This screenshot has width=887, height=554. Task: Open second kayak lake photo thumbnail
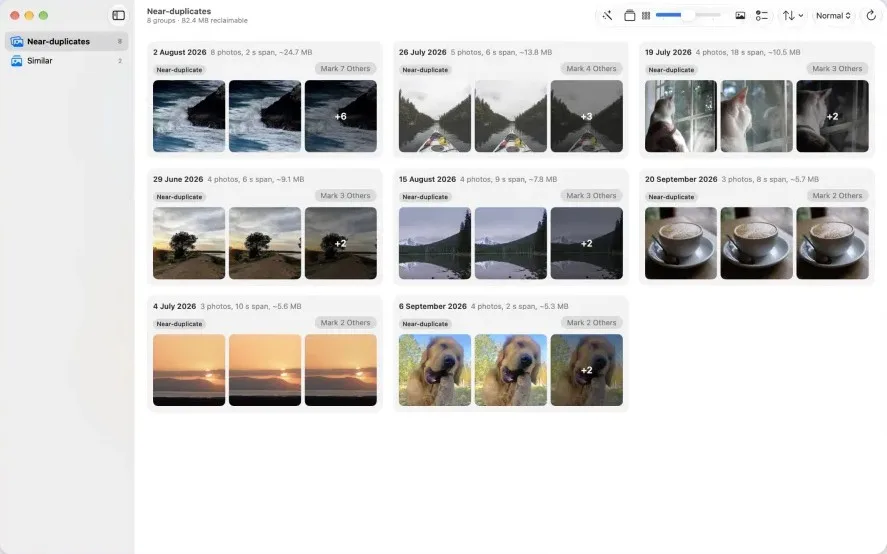click(x=511, y=116)
